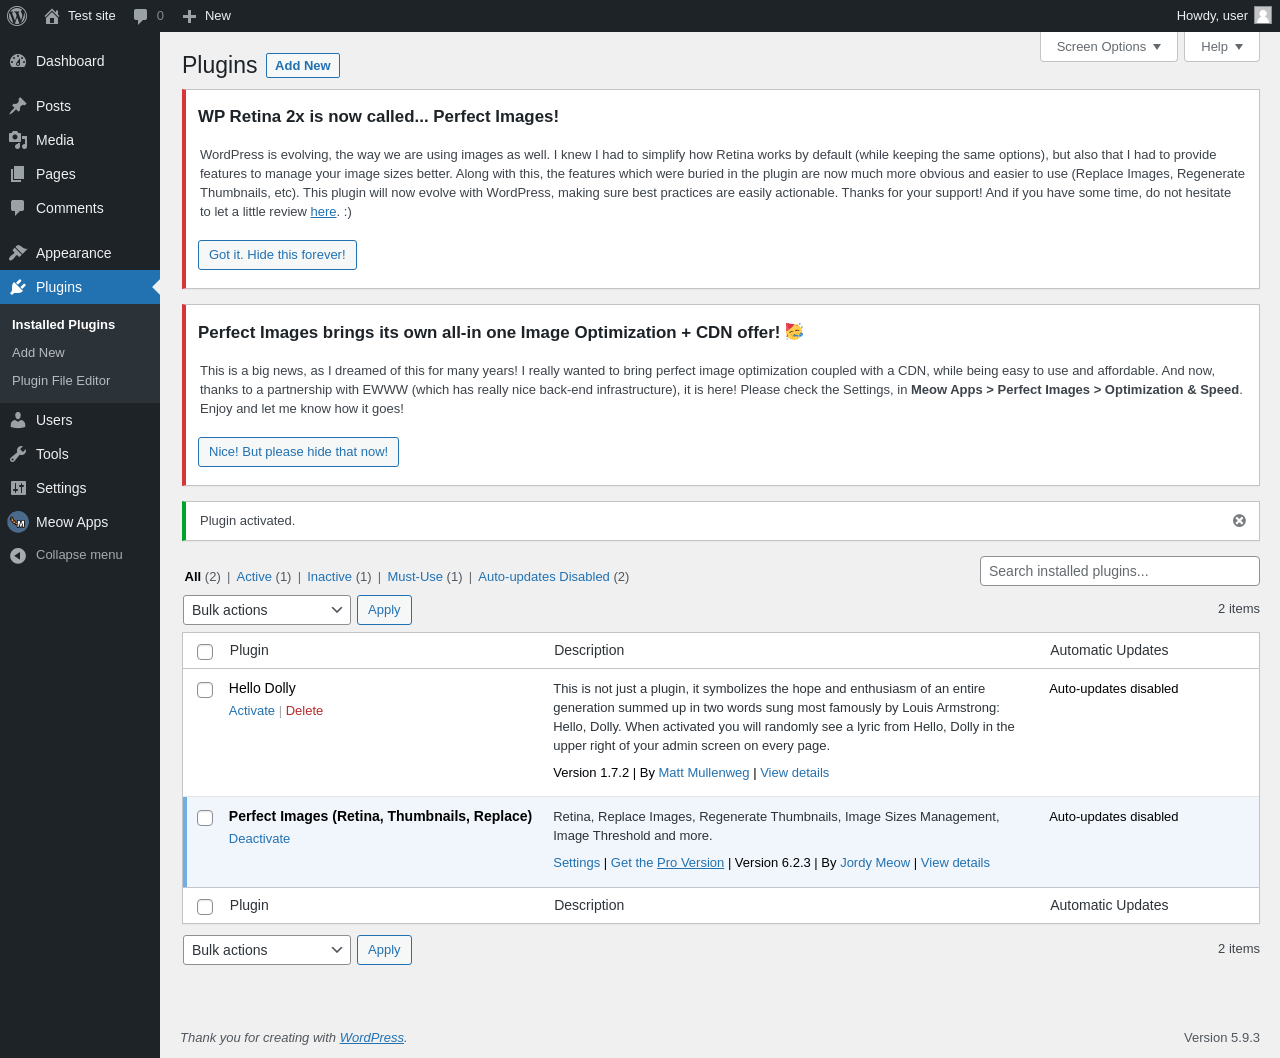This screenshot has width=1280, height=1058.
Task: Click the Meow Apps cat icon
Action: (18, 522)
